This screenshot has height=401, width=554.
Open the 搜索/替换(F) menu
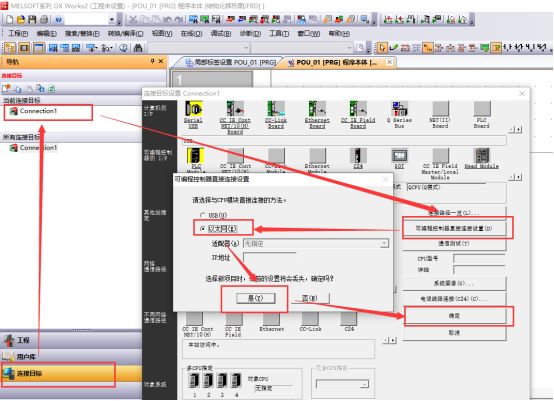point(82,34)
